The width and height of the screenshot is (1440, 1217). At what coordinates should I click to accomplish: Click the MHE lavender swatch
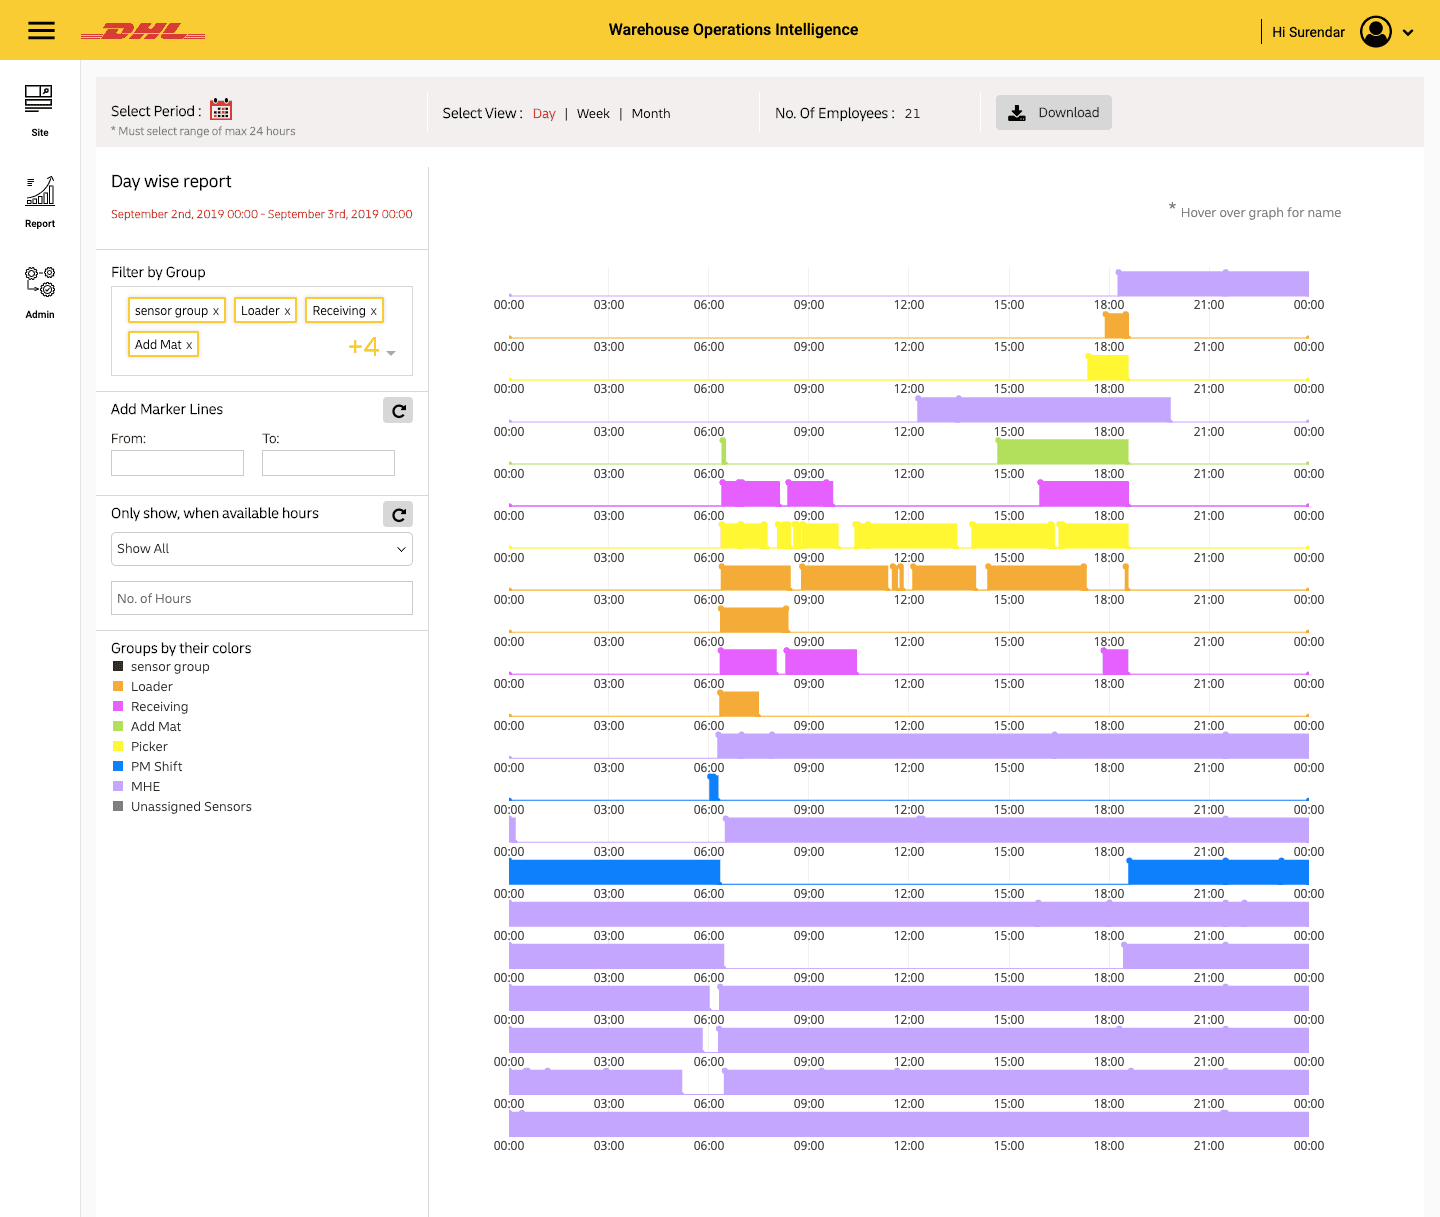click(118, 786)
